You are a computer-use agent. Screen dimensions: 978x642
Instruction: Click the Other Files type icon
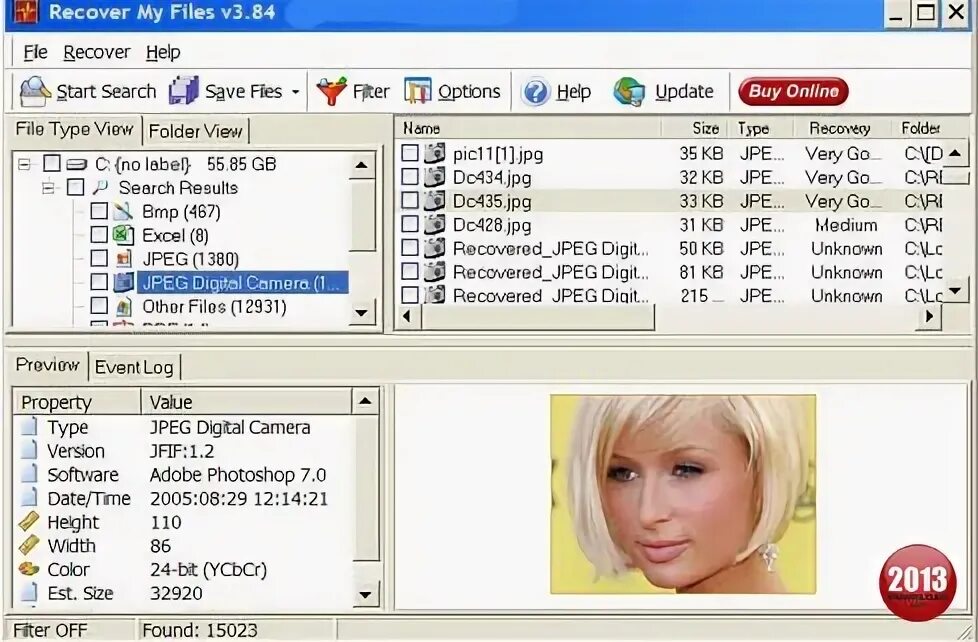pos(123,306)
